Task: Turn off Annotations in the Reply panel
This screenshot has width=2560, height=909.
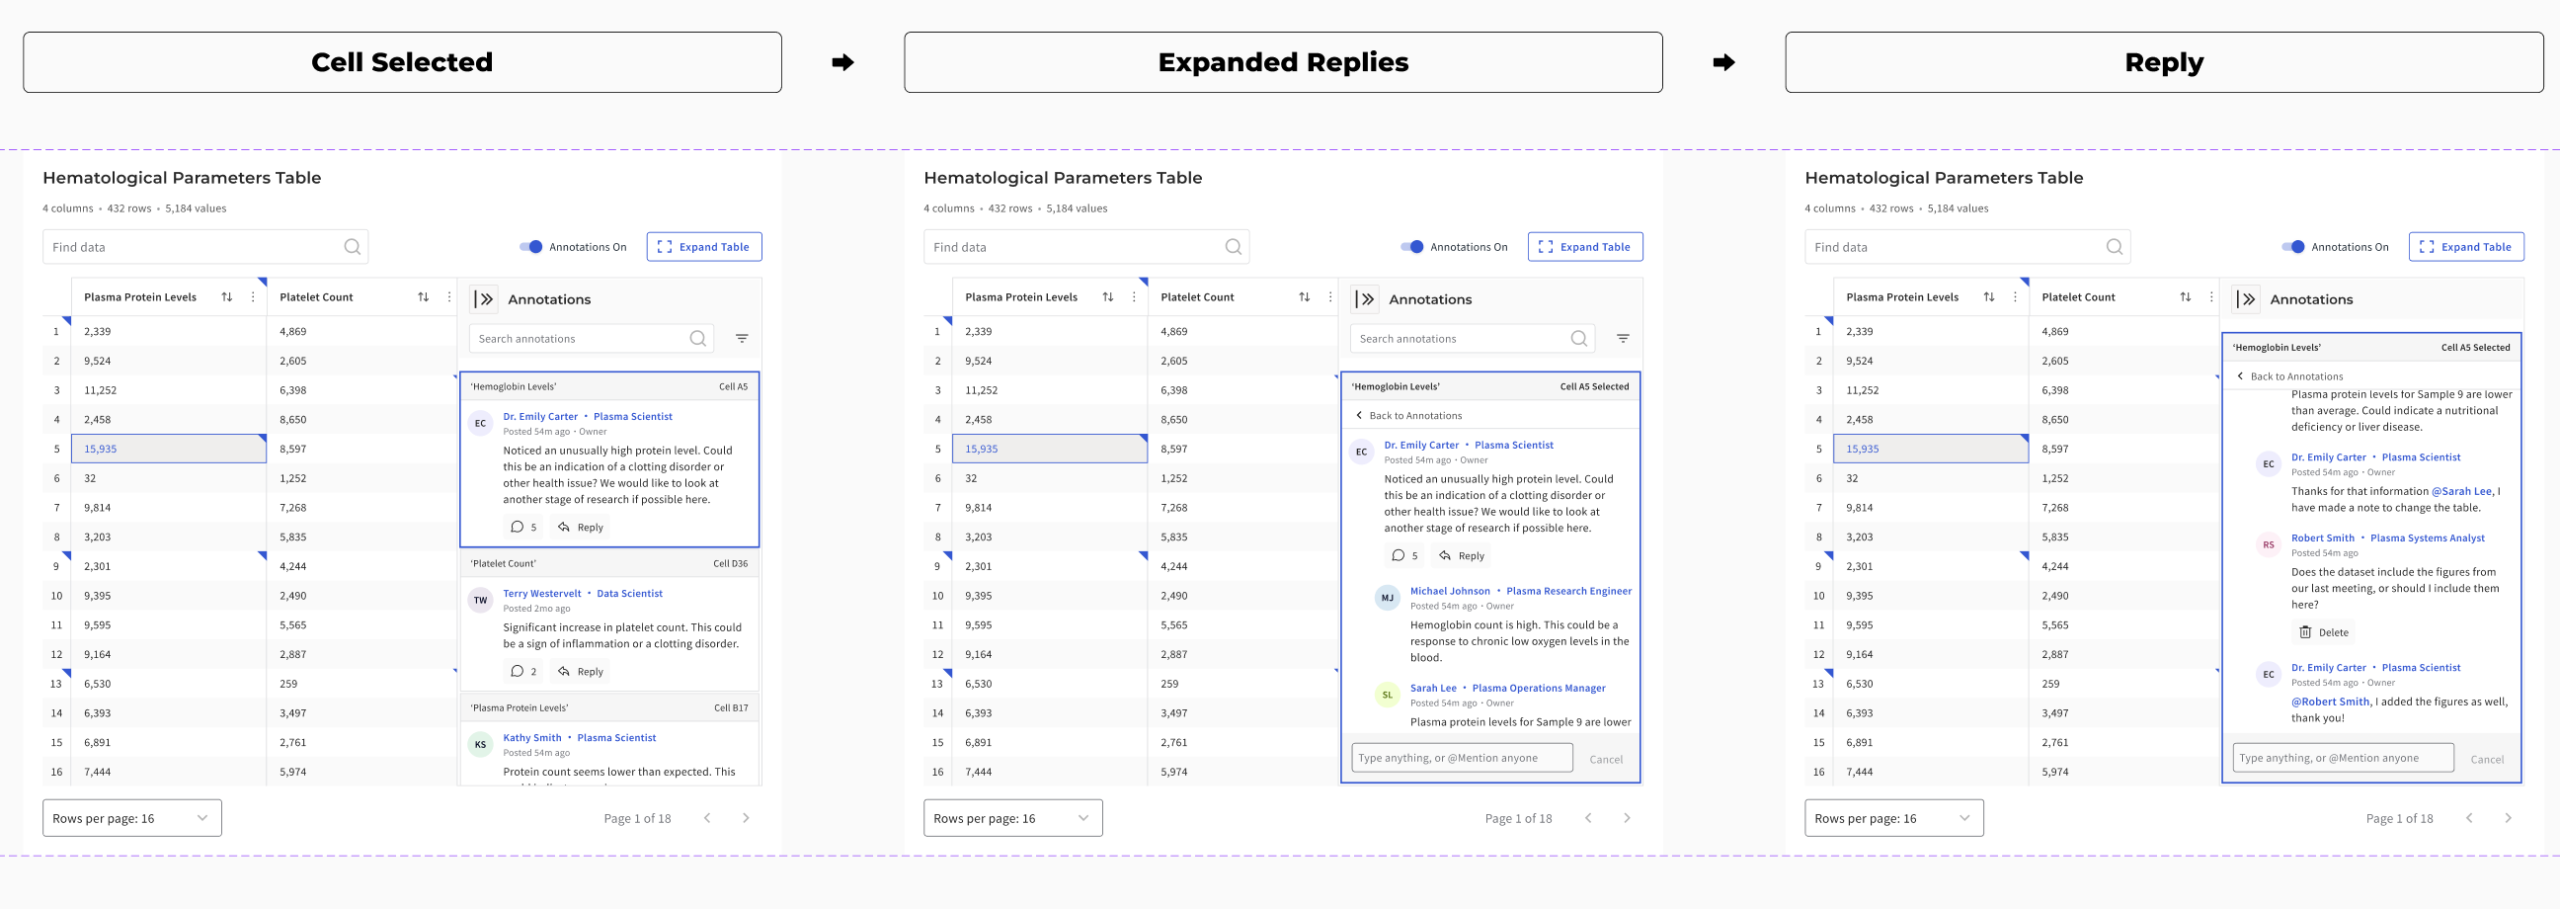Action: 2293,246
